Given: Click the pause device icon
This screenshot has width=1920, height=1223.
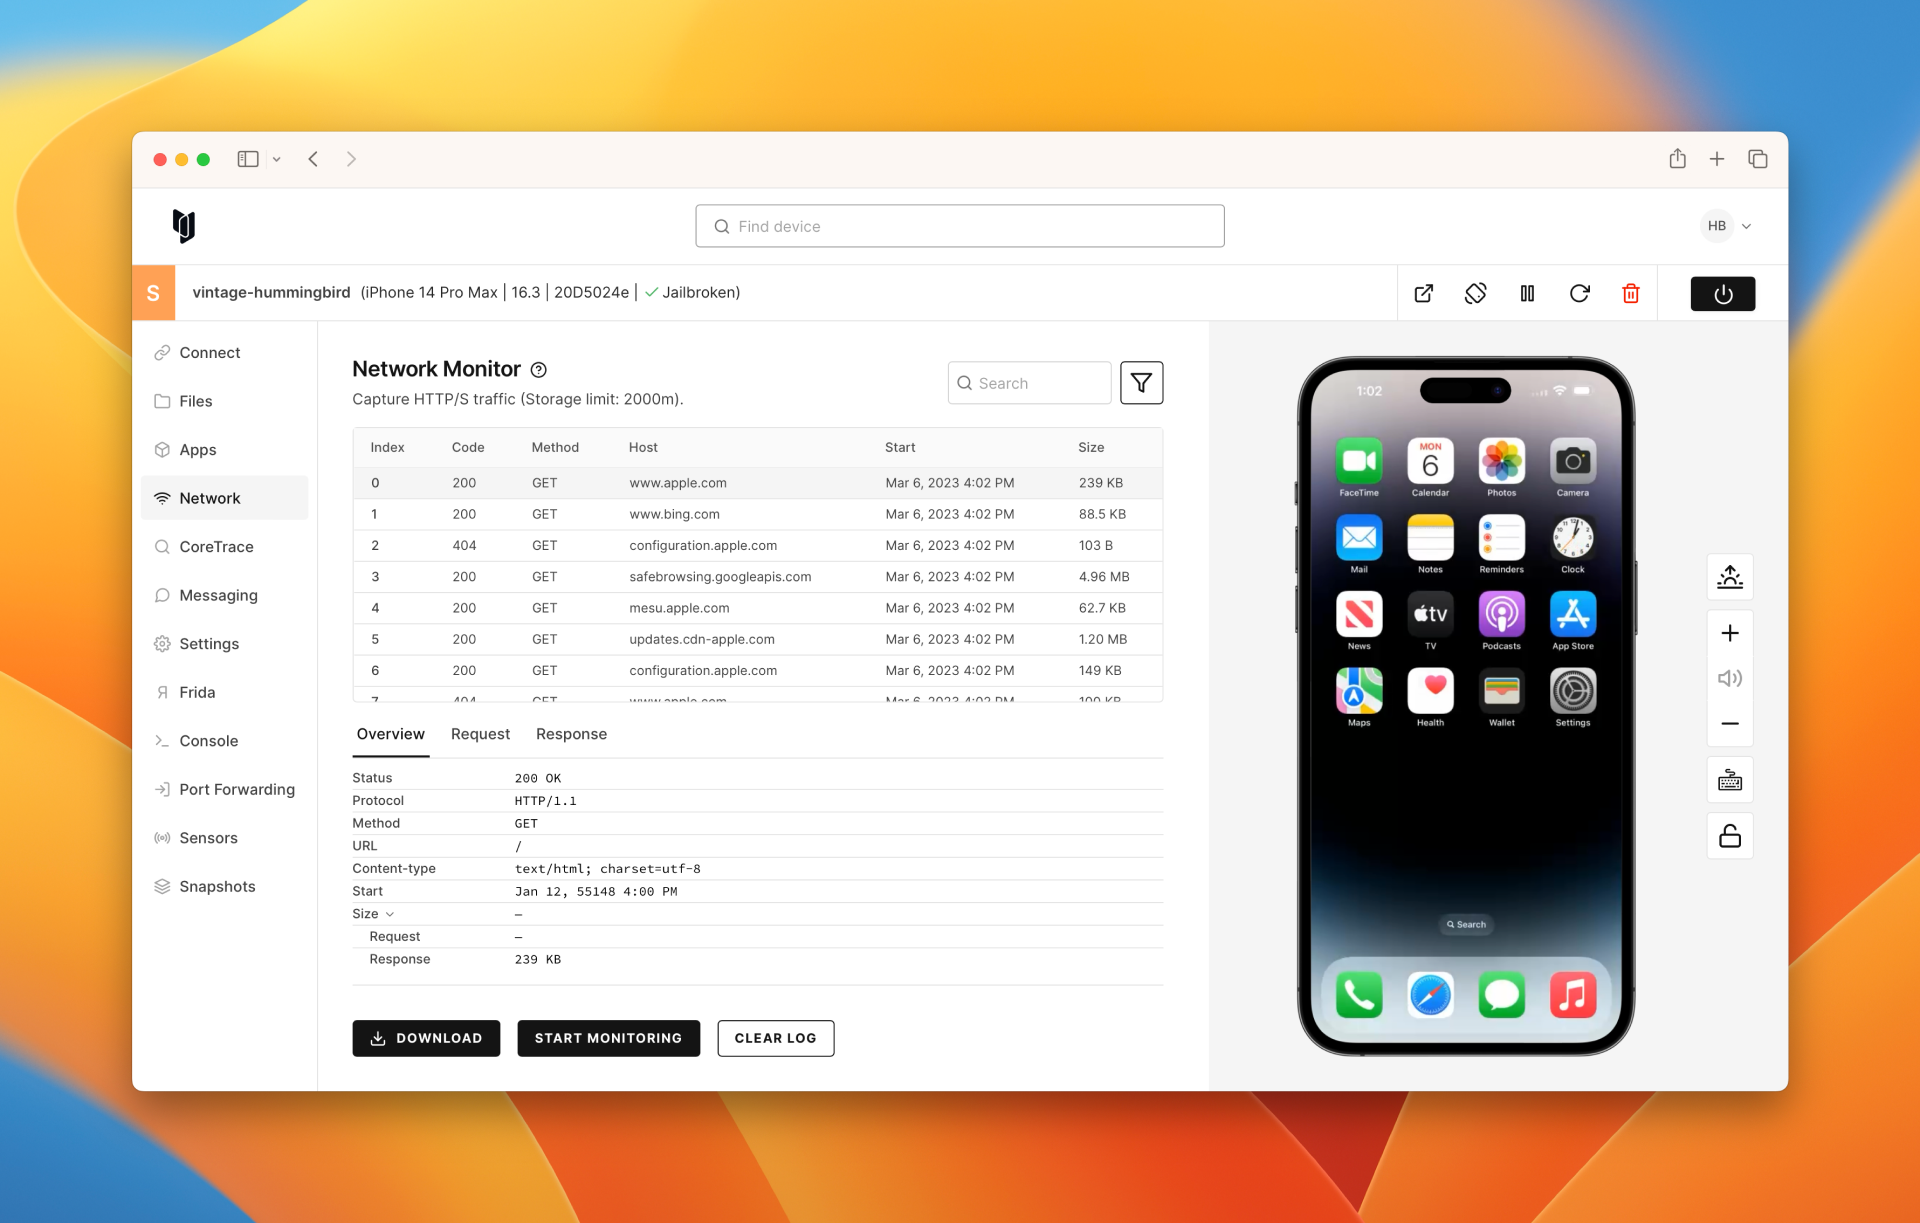Looking at the screenshot, I should (1527, 293).
